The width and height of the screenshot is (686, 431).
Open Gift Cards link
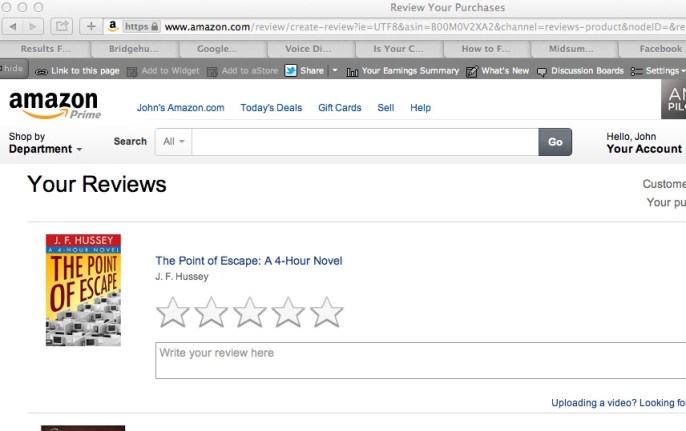(x=340, y=108)
